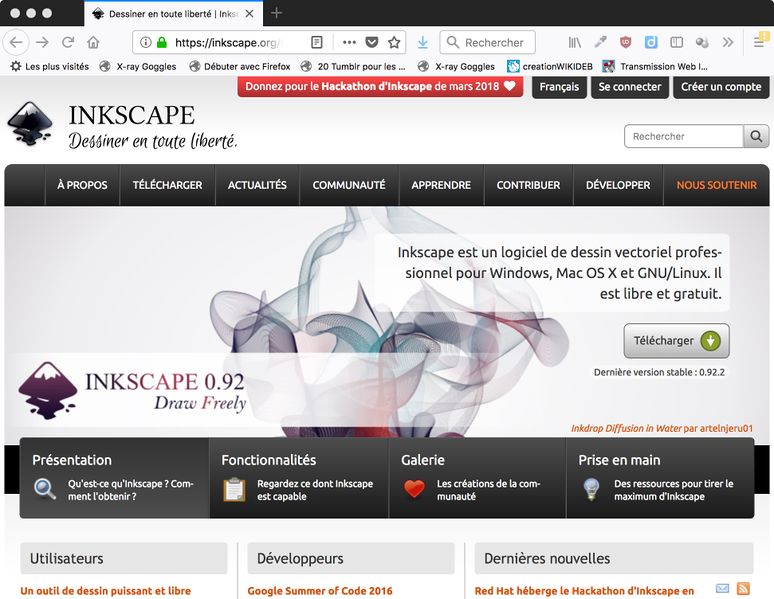Click the browser forward arrow
Image resolution: width=774 pixels, height=599 pixels.
[42, 42]
